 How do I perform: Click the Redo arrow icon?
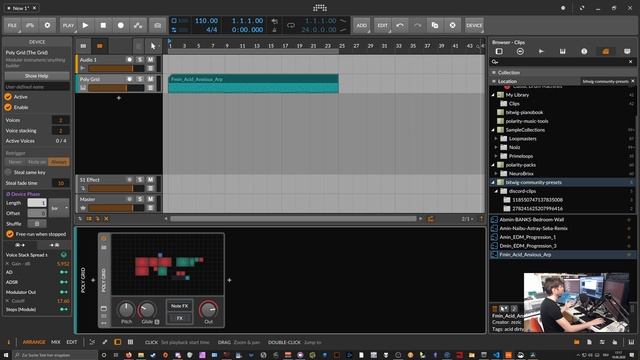click(418, 25)
